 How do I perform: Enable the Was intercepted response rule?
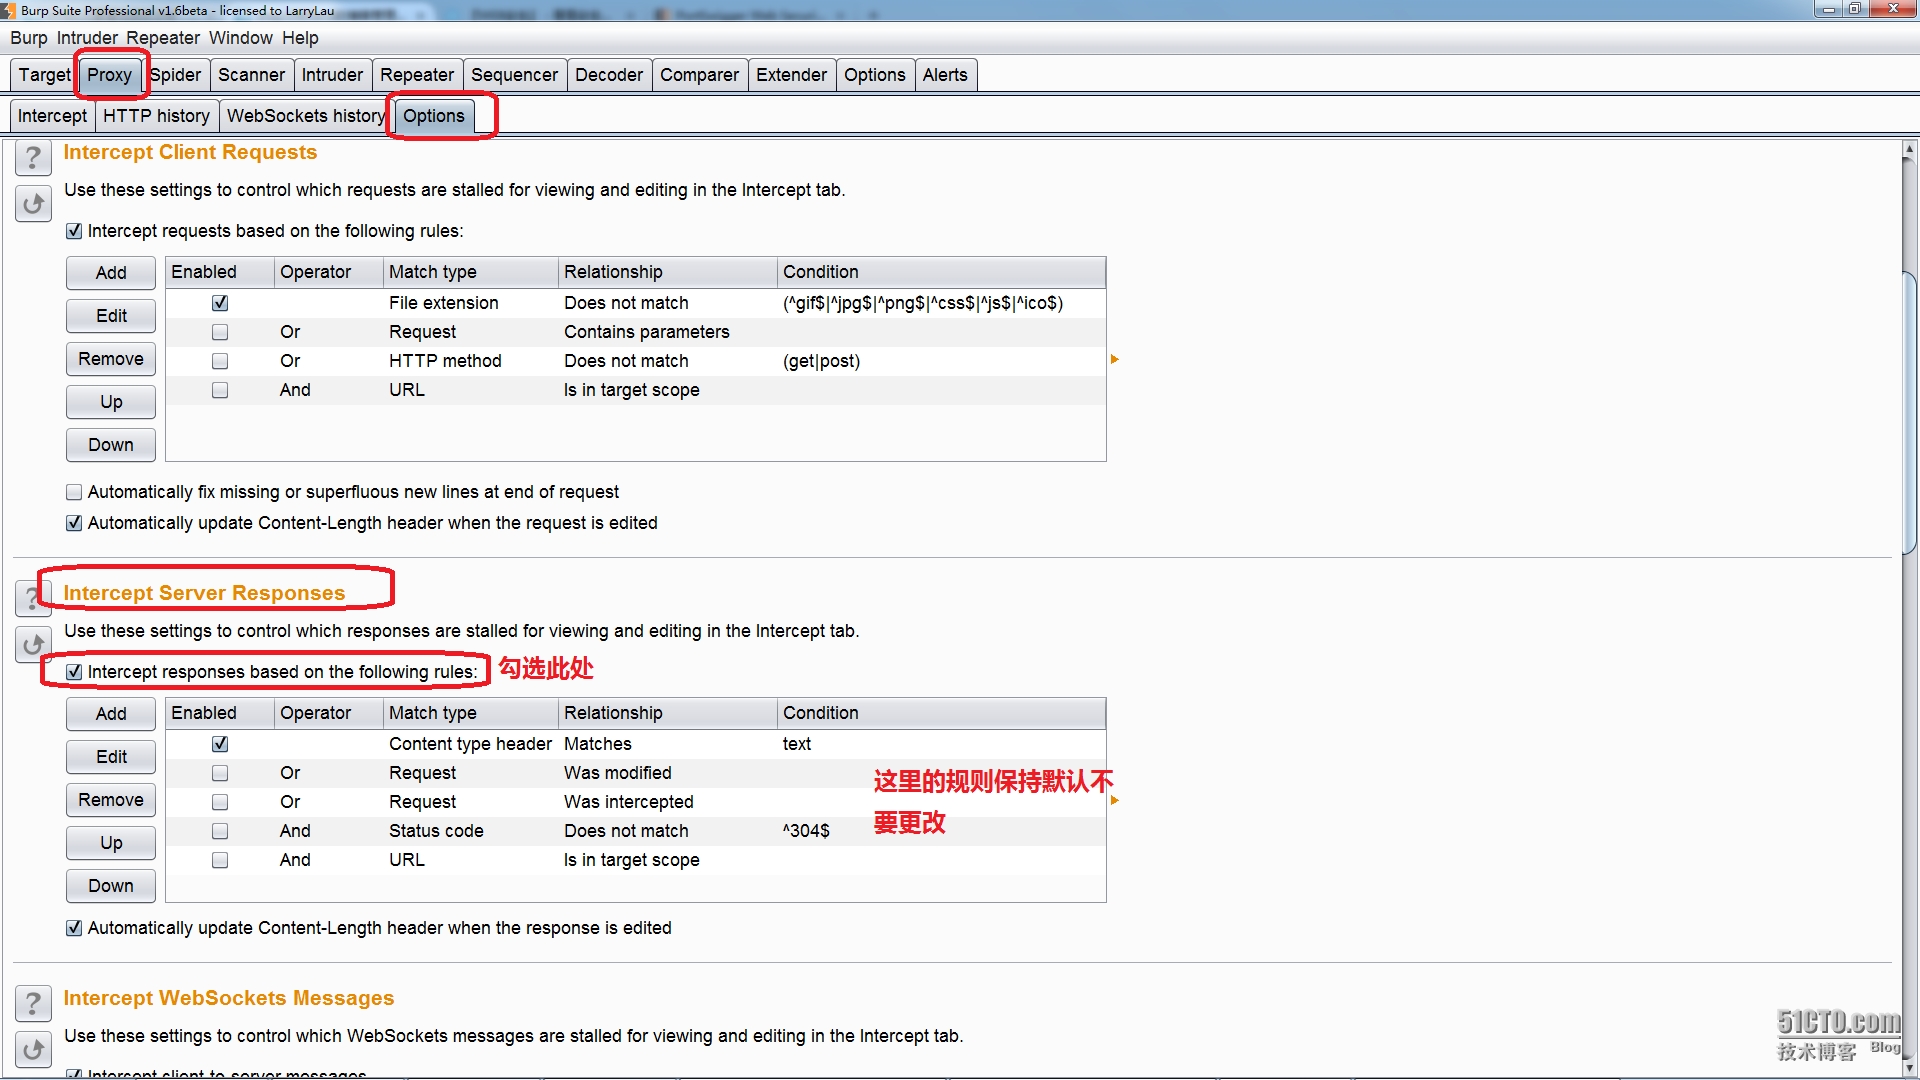(220, 802)
